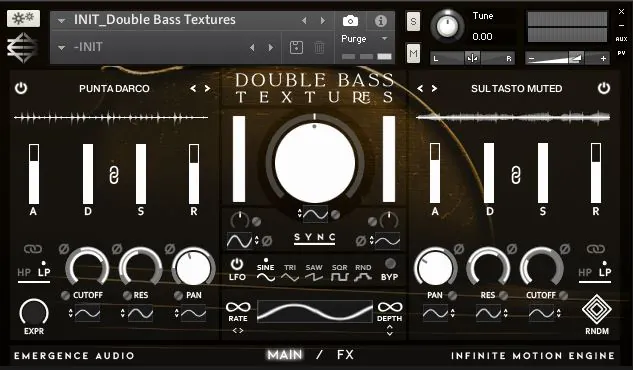Click the SYNC button

click(x=314, y=238)
